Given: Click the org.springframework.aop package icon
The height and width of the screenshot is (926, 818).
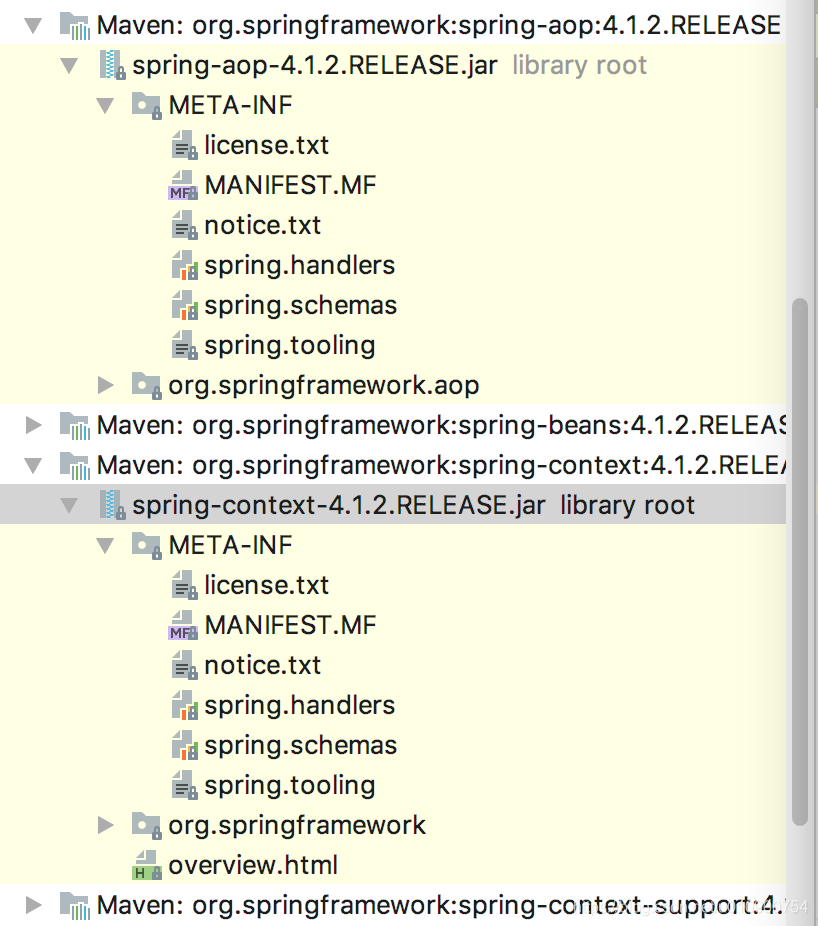Looking at the screenshot, I should pyautogui.click(x=146, y=385).
